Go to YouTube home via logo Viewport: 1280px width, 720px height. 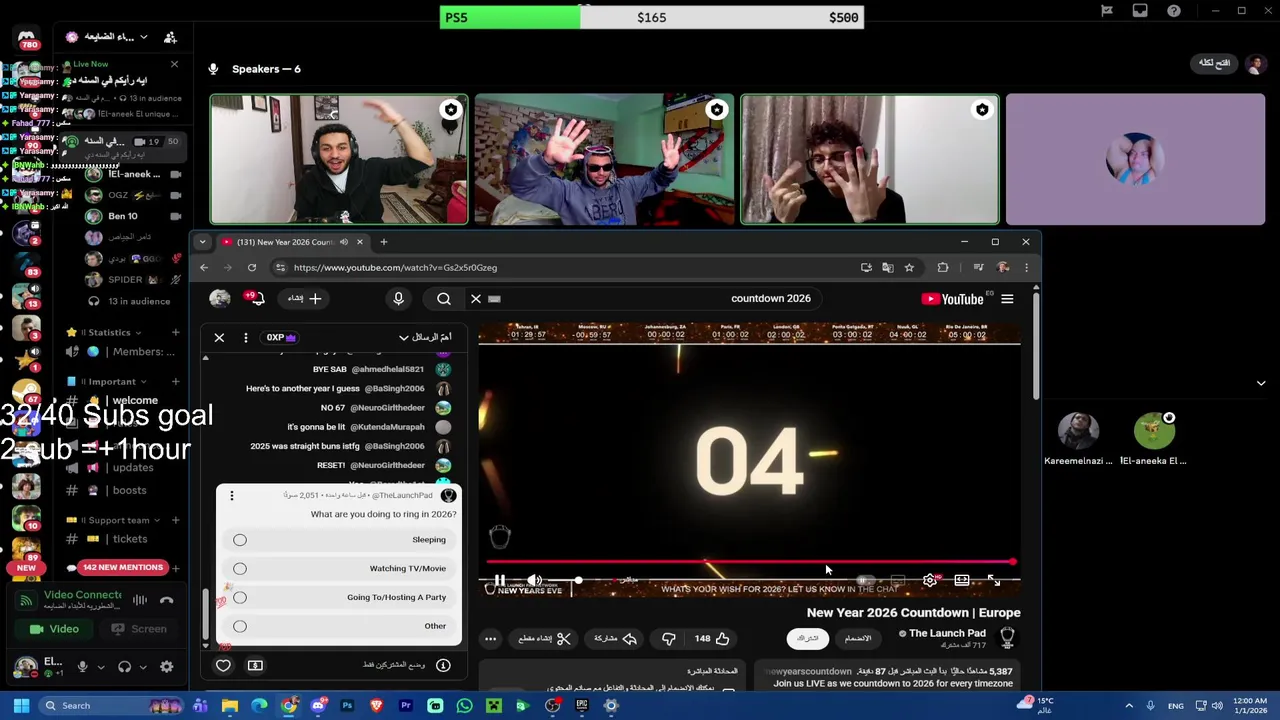[x=953, y=298]
